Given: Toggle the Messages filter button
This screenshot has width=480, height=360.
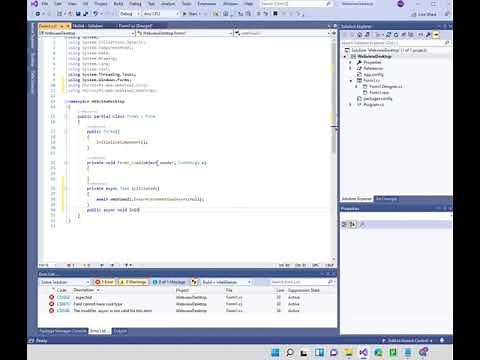Looking at the screenshot, I should point(169,282).
